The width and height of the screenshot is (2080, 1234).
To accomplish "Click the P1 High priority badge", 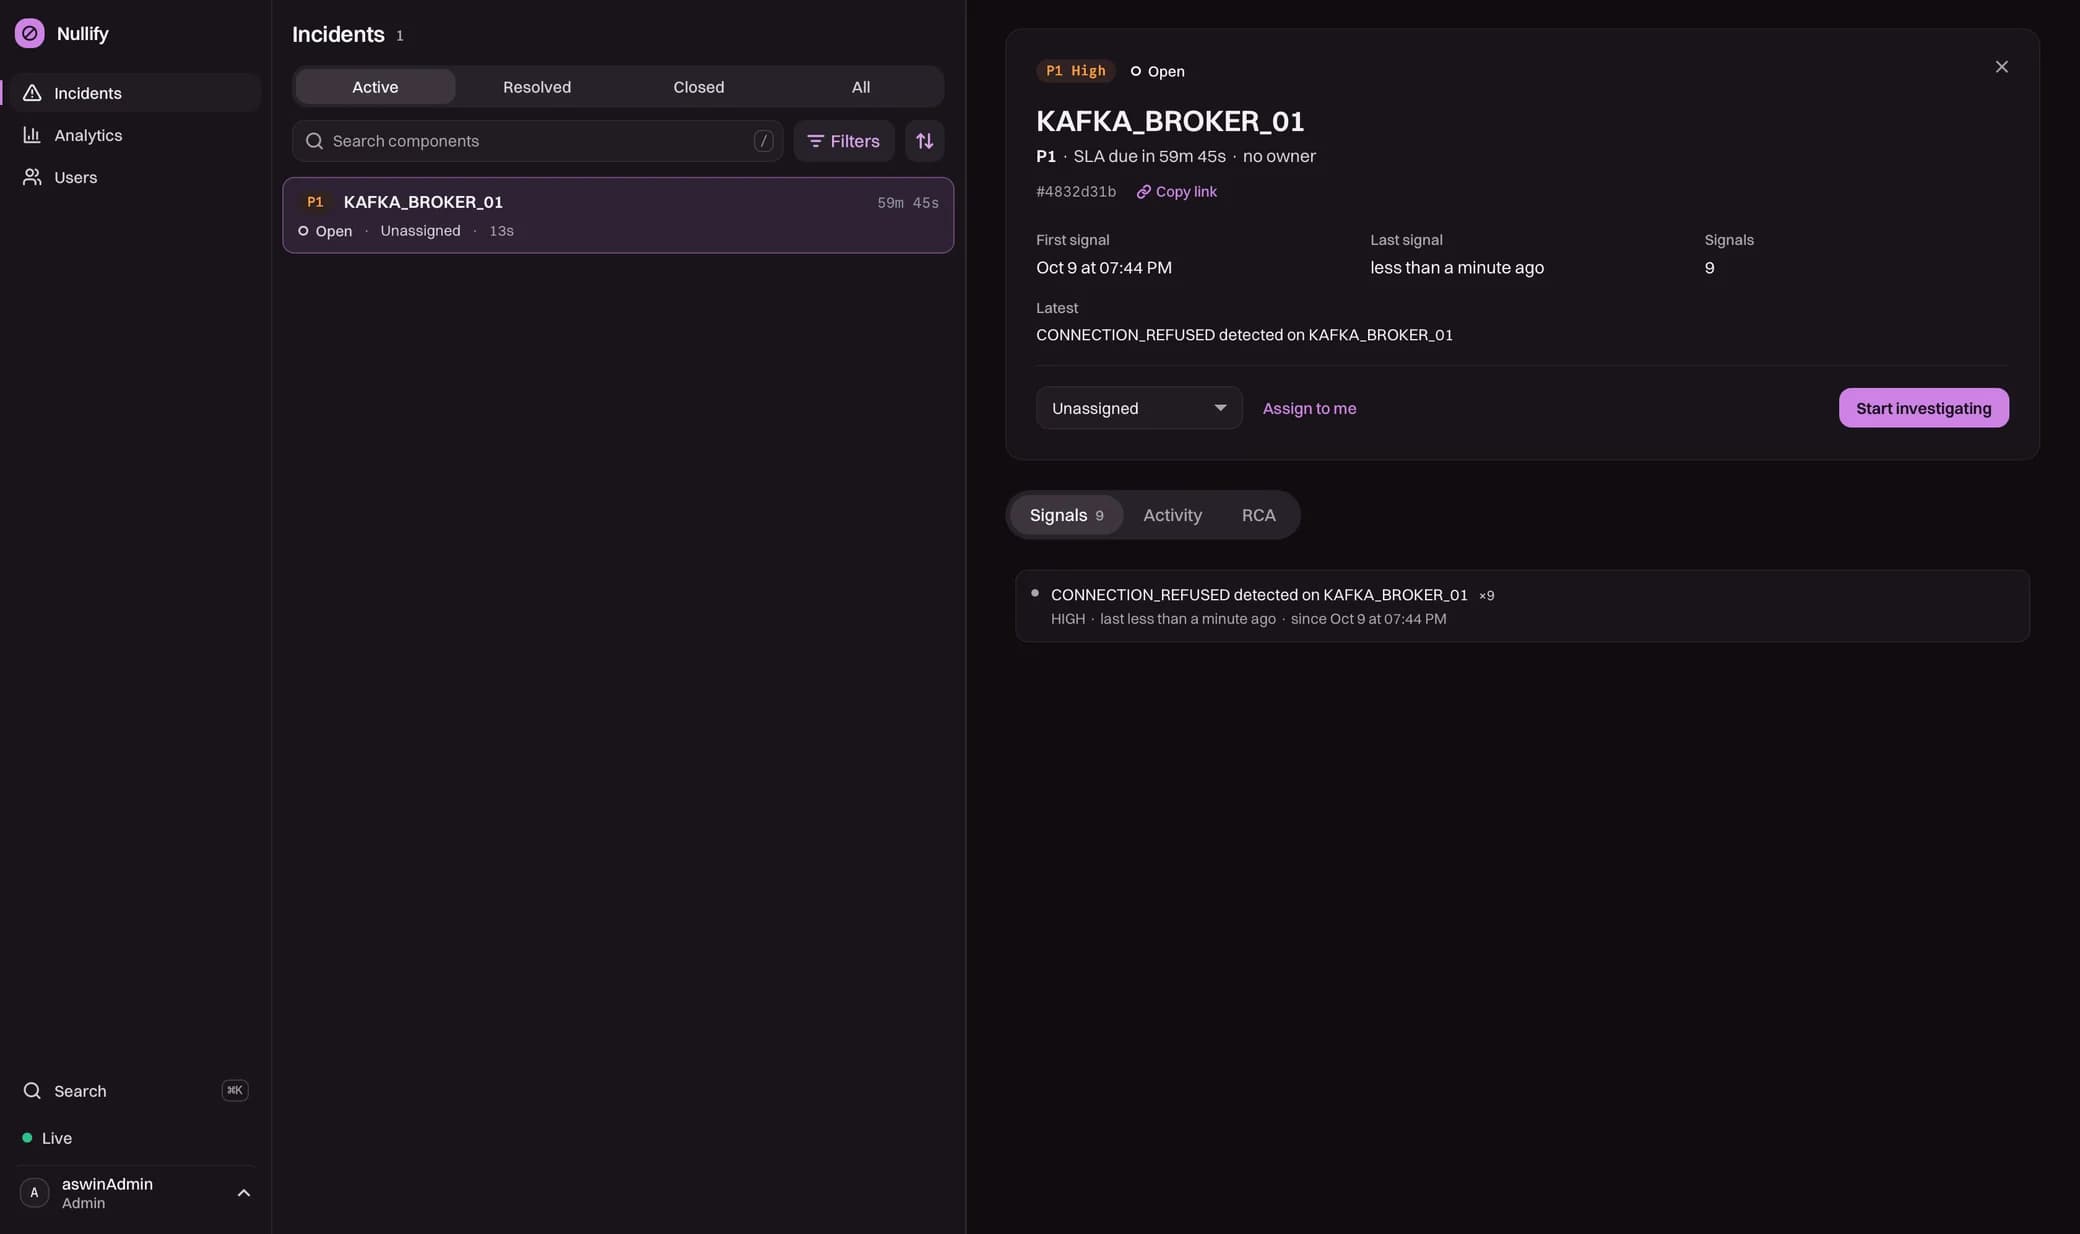I will click(1075, 71).
